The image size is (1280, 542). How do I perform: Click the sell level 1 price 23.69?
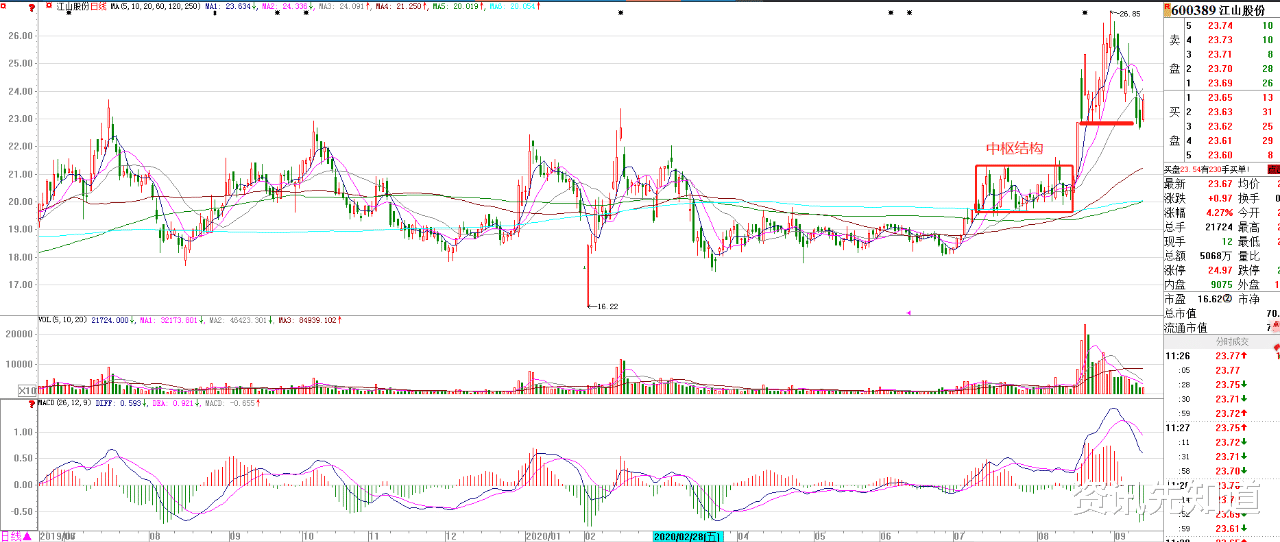pyautogui.click(x=1220, y=83)
